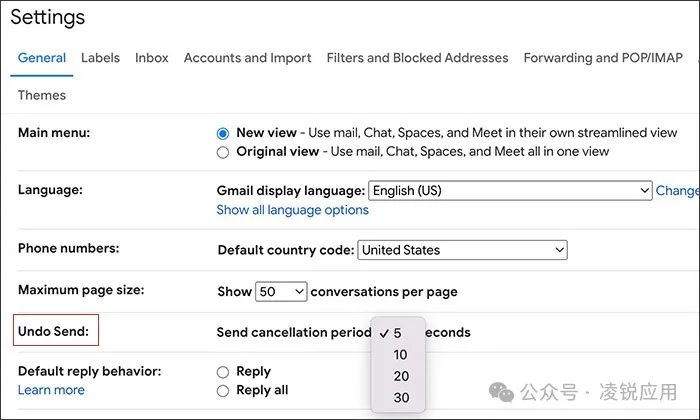Click the Learn more link
The height and width of the screenshot is (420, 700).
point(51,390)
